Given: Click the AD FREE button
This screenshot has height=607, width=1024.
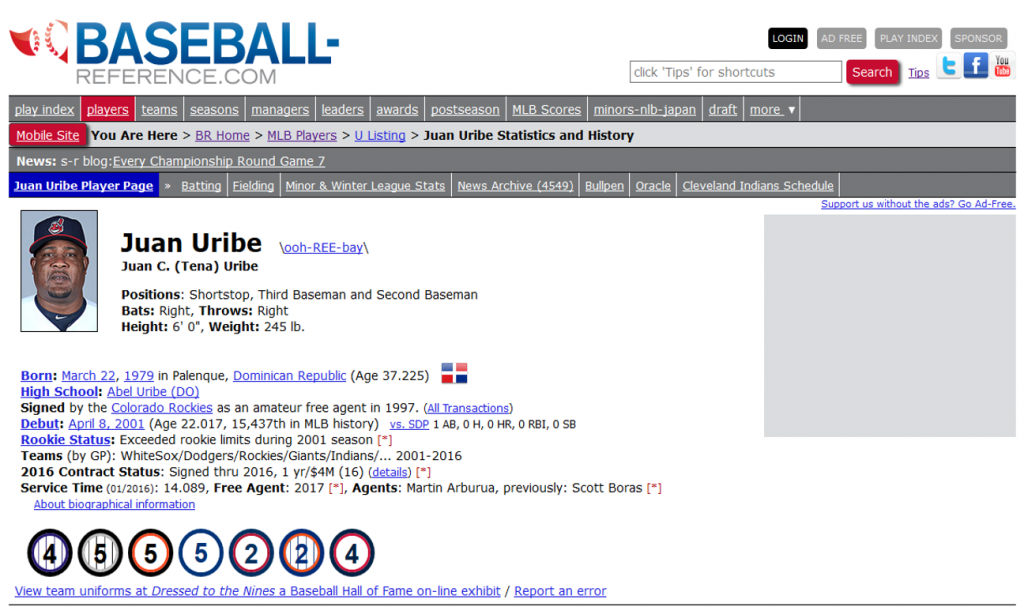Looking at the screenshot, I should (841, 39).
